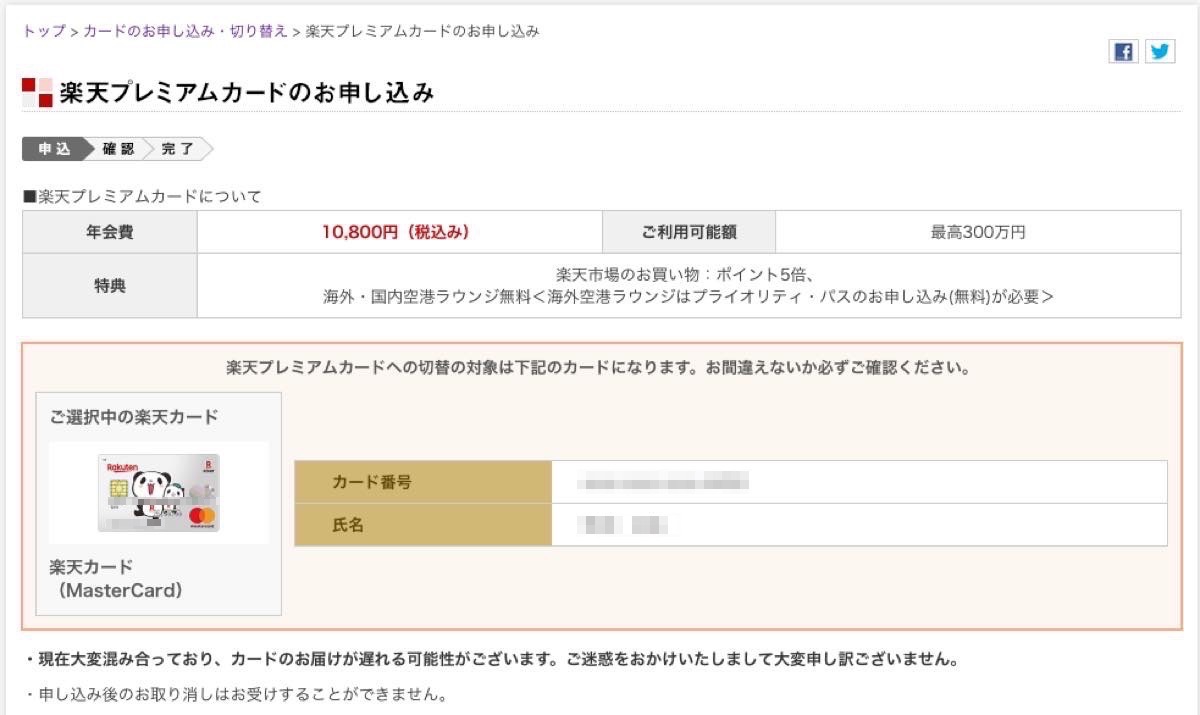
Task: Select the 完了 step indicator
Action: point(178,149)
